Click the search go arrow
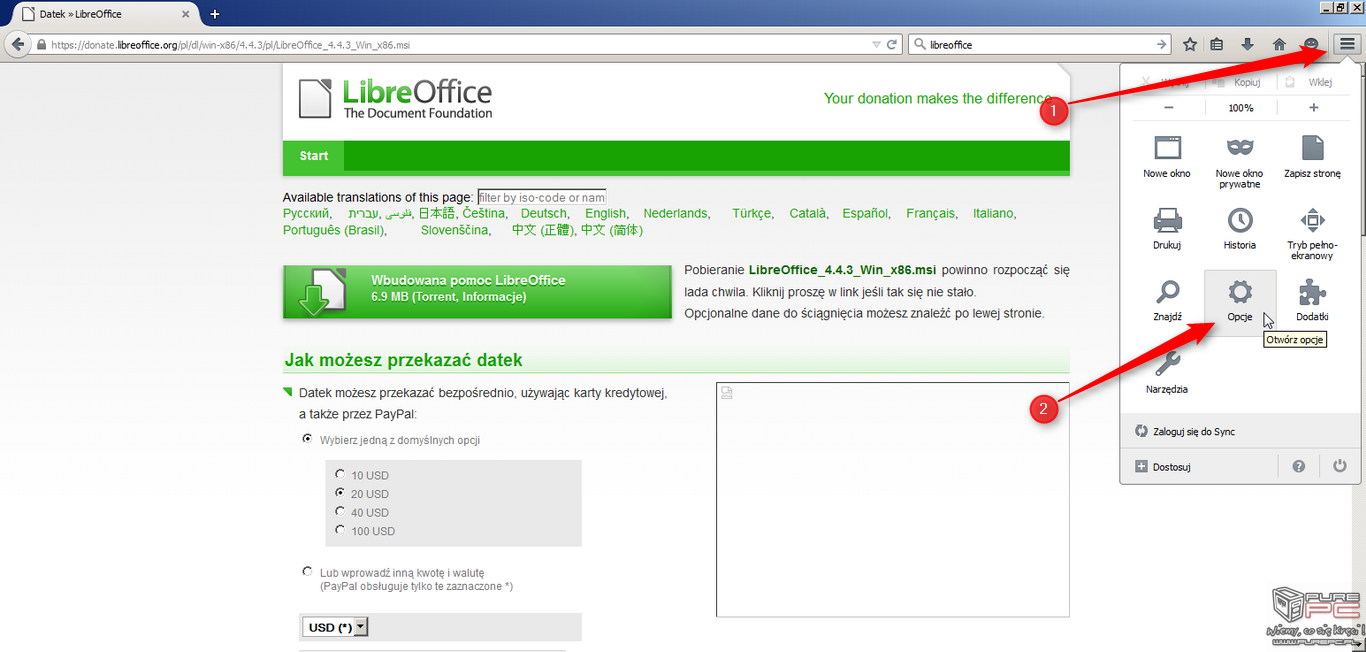 click(x=1161, y=44)
